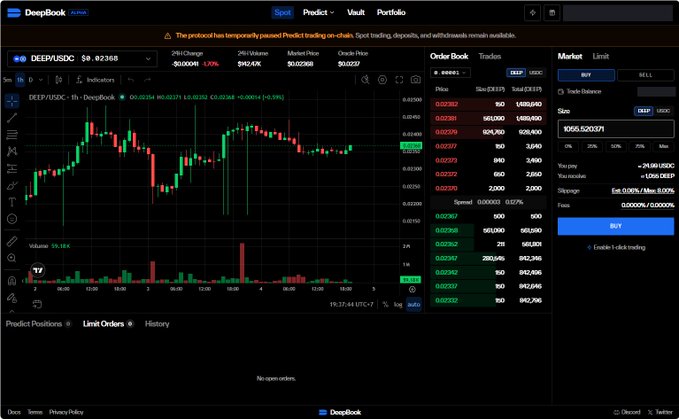Select the SELL side toggle

pyautogui.click(x=645, y=75)
